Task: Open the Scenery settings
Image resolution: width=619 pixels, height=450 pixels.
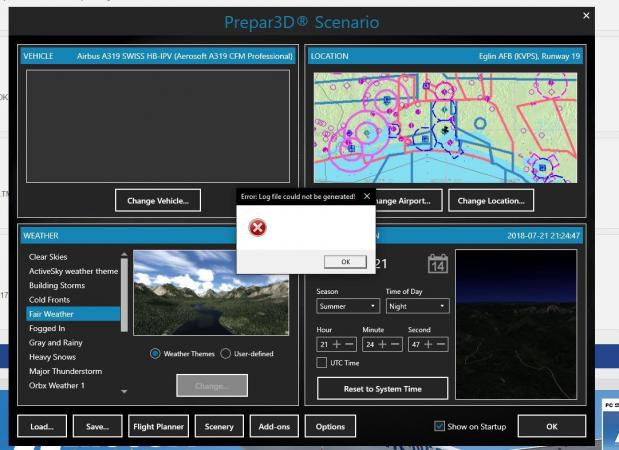Action: point(219,426)
